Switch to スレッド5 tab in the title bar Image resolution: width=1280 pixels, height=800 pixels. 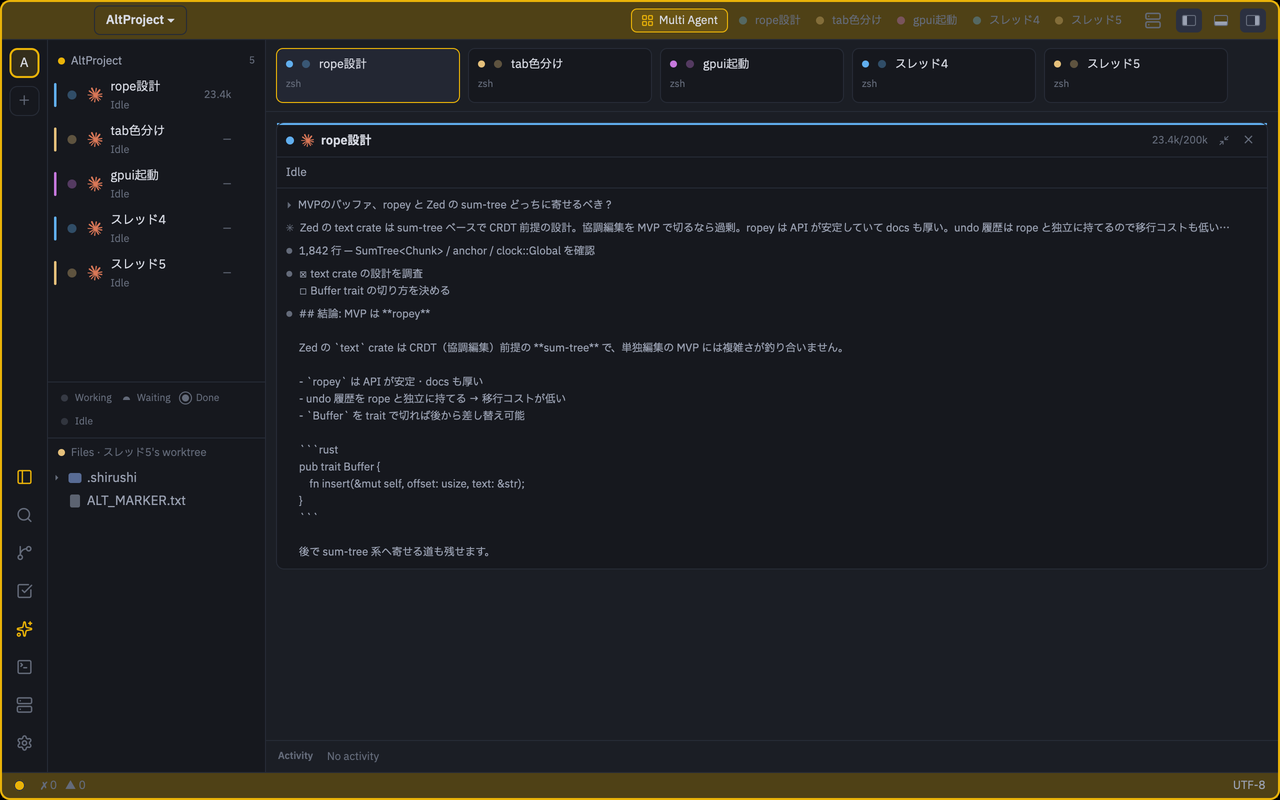coord(1088,20)
